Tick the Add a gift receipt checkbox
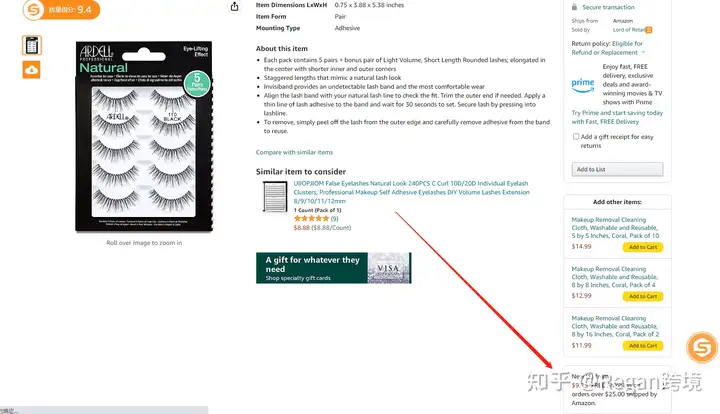The width and height of the screenshot is (720, 414). tap(576, 136)
